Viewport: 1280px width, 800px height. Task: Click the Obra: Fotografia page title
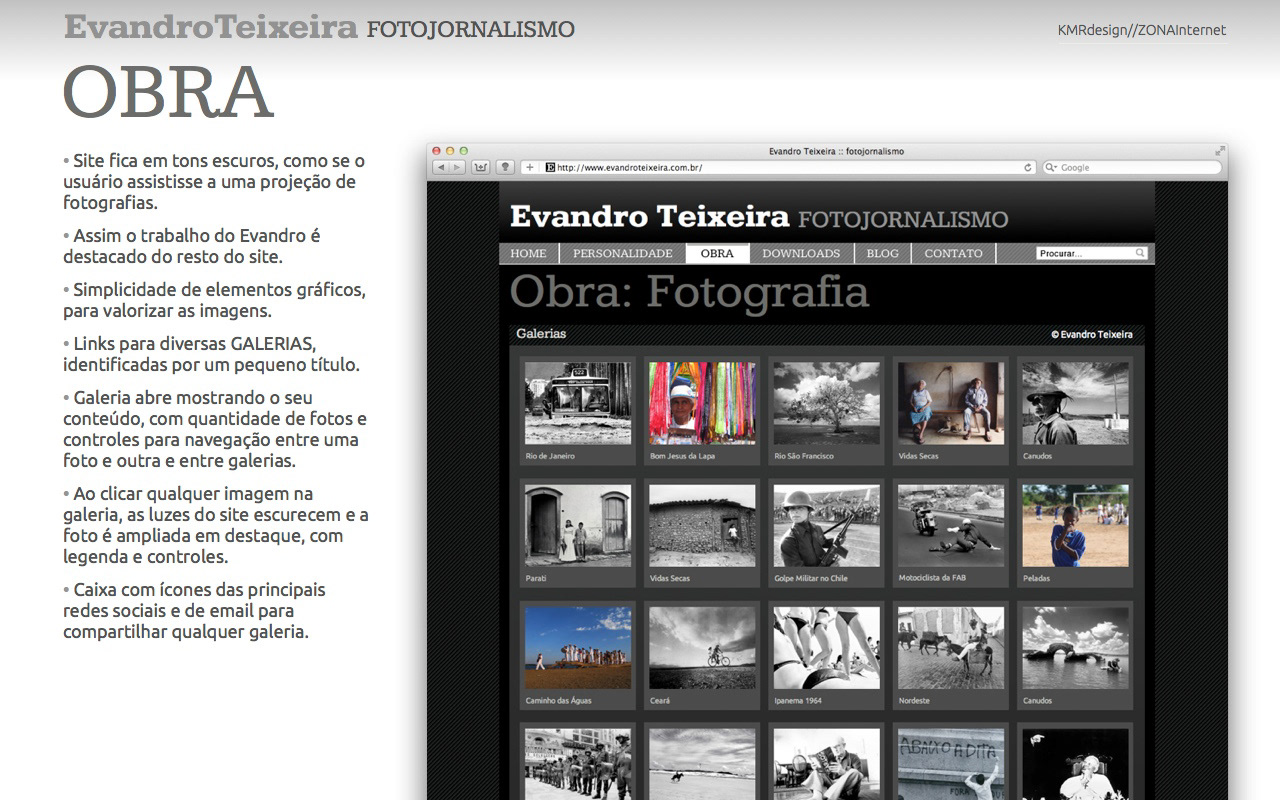[689, 292]
